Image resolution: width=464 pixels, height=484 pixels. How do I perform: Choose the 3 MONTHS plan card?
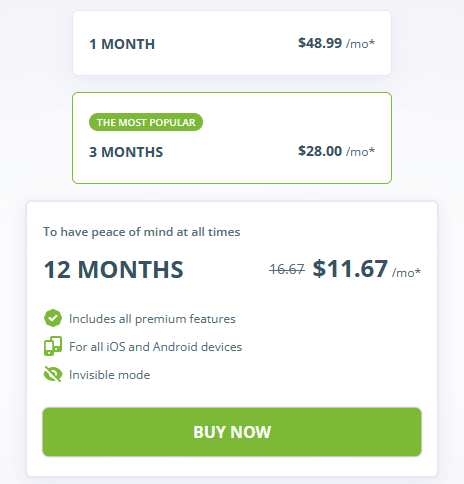tap(232, 138)
